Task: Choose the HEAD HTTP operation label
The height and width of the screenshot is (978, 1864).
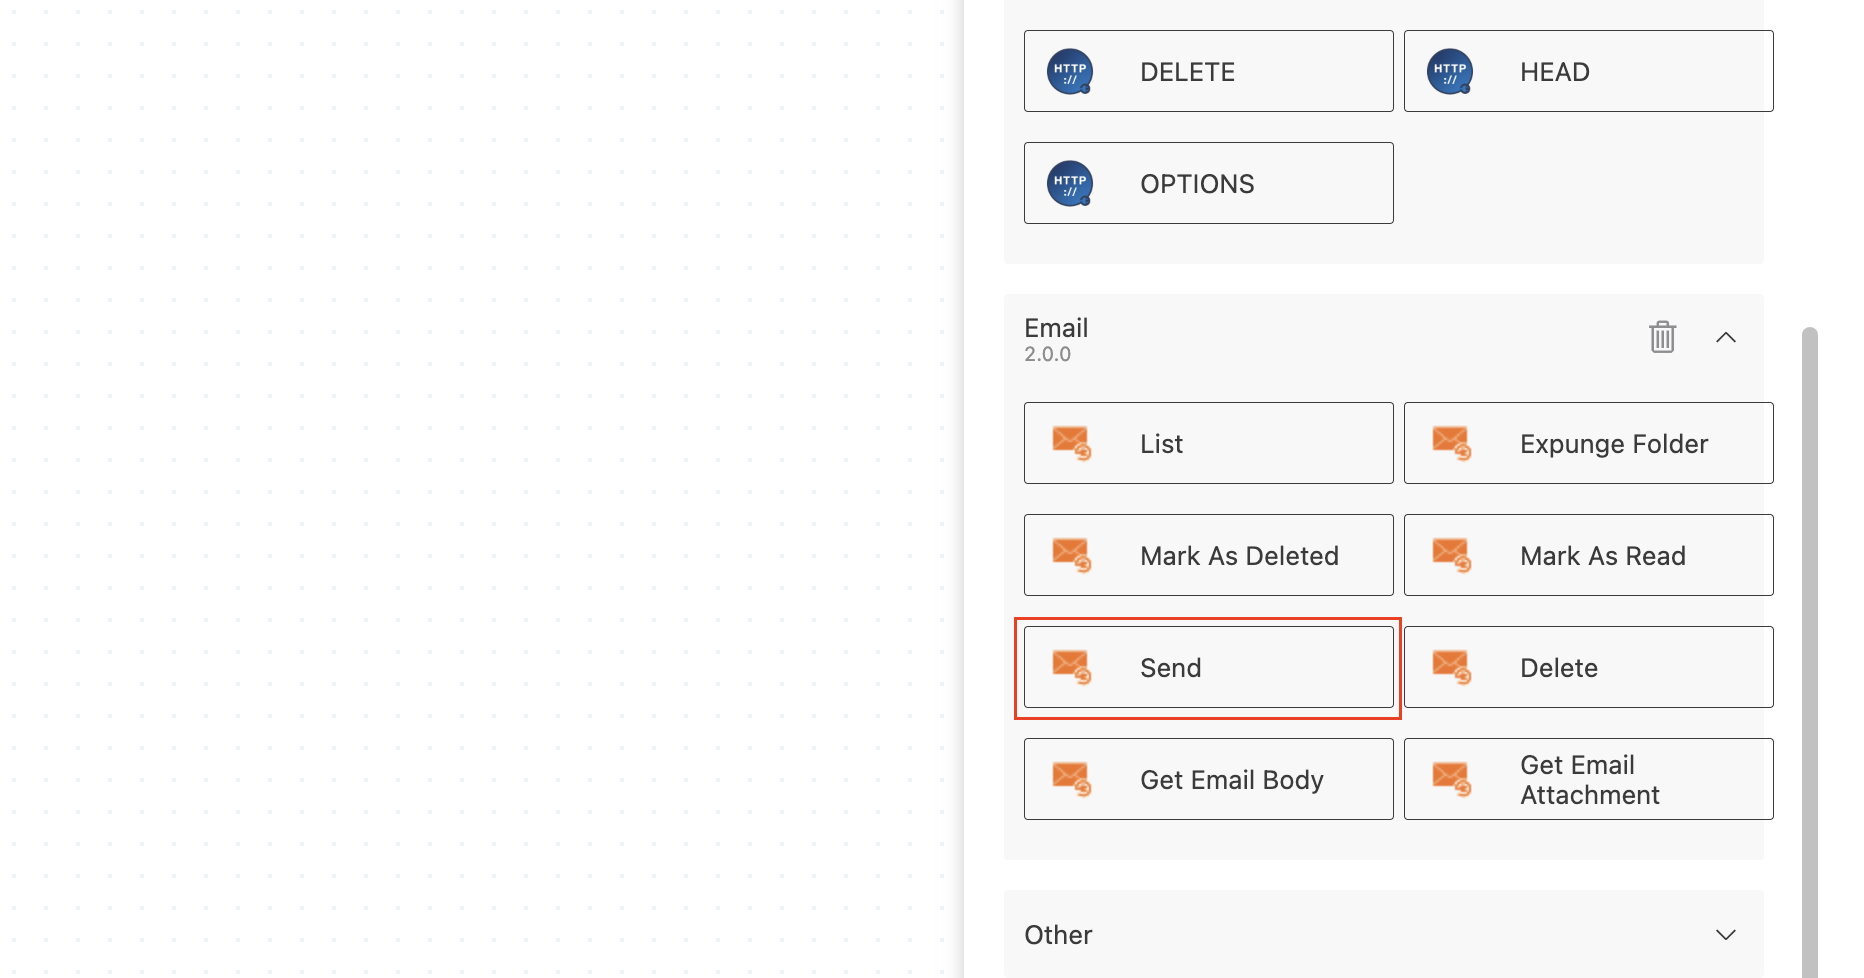Action: 1554,72
